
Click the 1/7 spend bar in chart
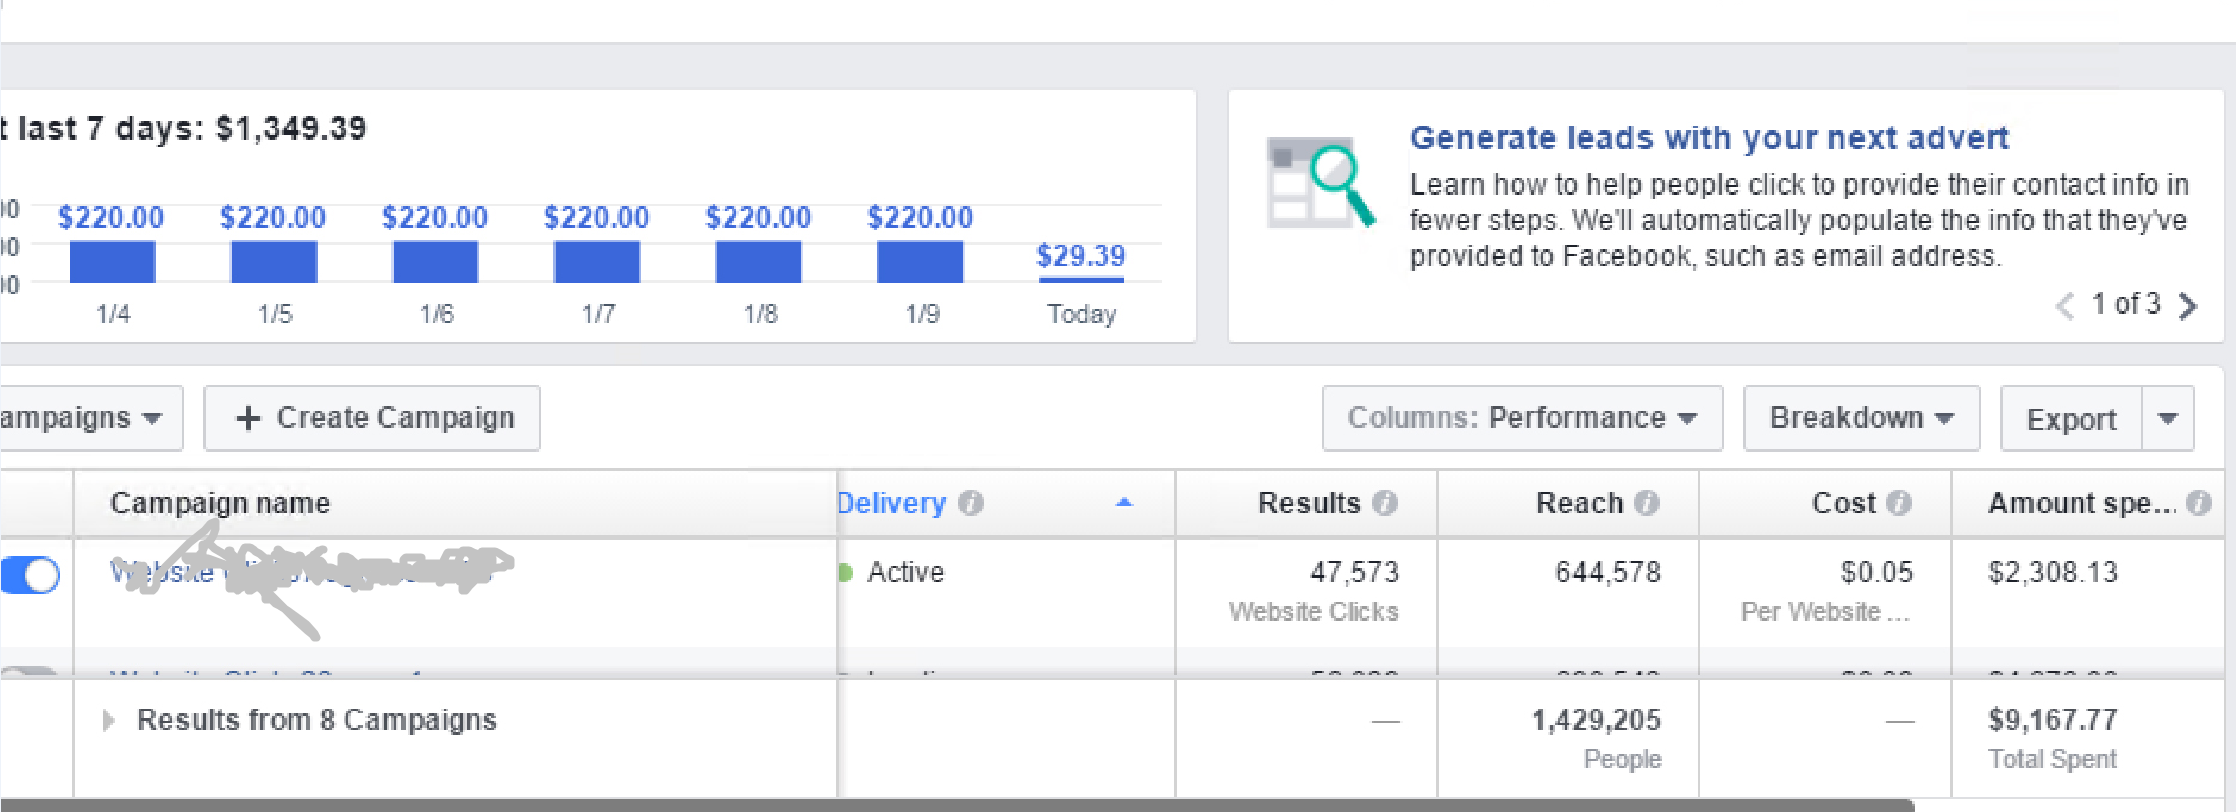pos(597,262)
